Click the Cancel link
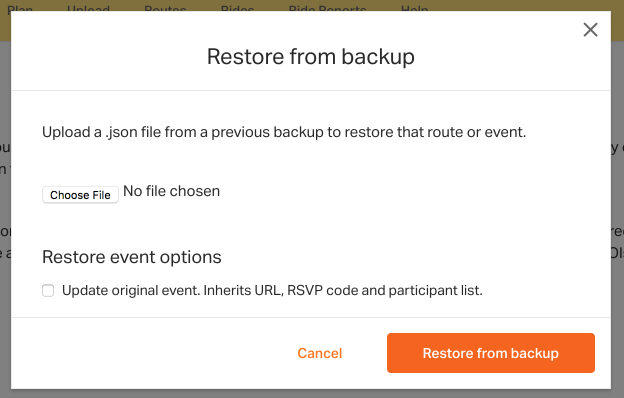The image size is (624, 398). [x=320, y=353]
